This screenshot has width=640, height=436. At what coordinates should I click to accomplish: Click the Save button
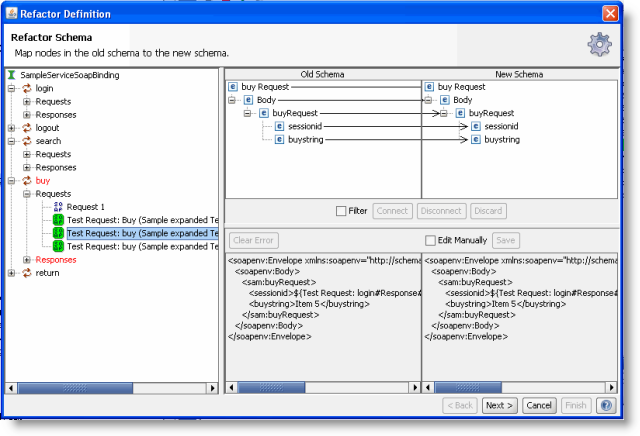coord(506,240)
